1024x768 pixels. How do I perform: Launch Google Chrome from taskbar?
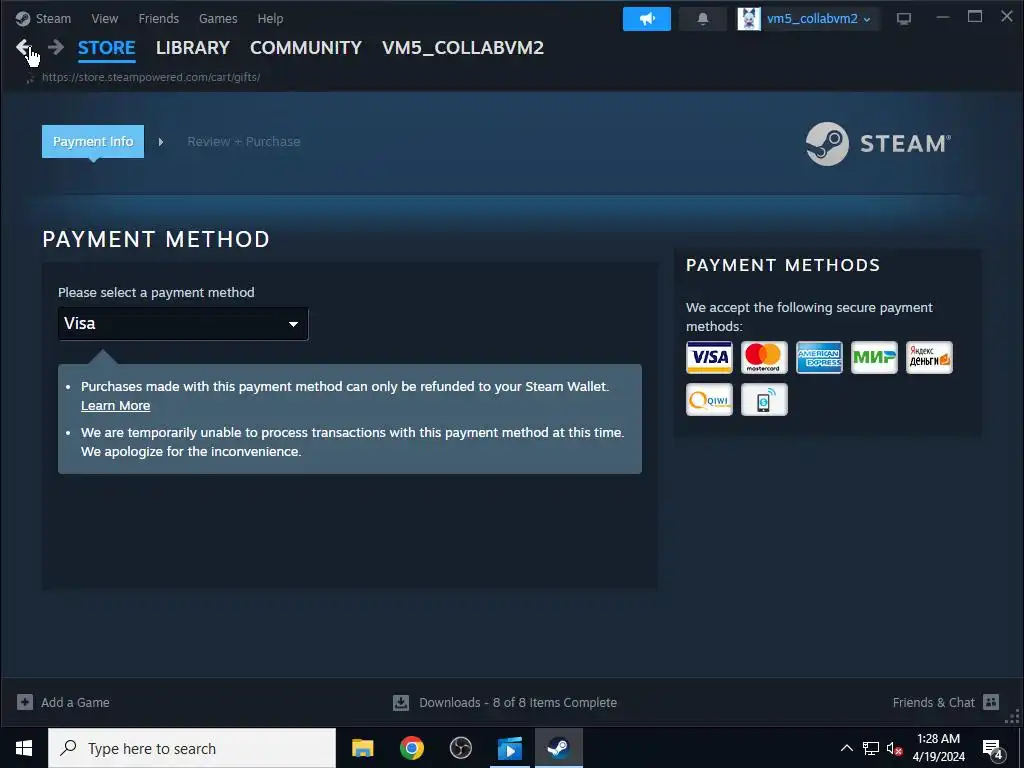point(411,748)
